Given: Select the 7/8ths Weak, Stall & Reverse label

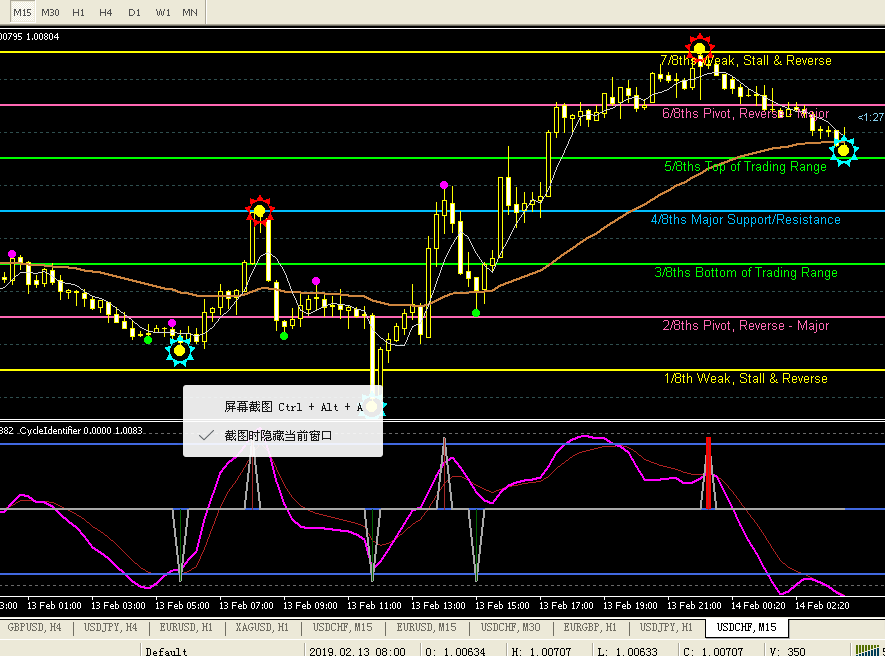Looking at the screenshot, I should click(746, 60).
